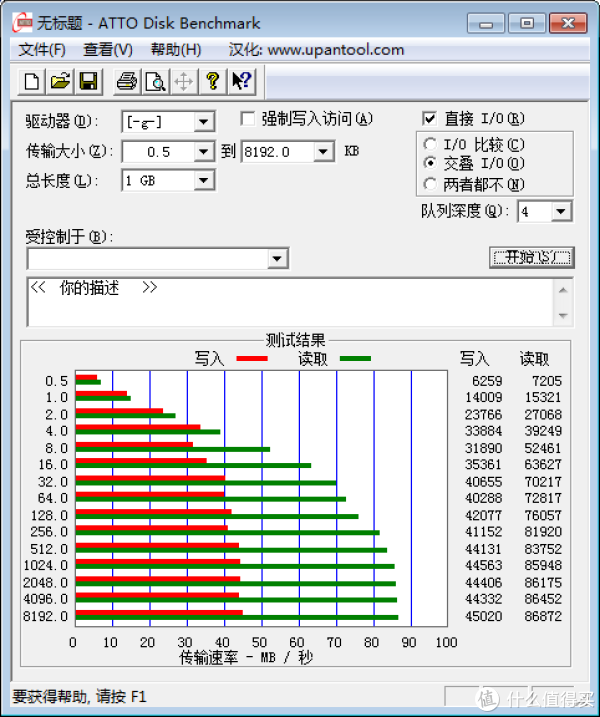Maximize the ATTO Disk Benchmark window
The height and width of the screenshot is (717, 600).
[527, 23]
